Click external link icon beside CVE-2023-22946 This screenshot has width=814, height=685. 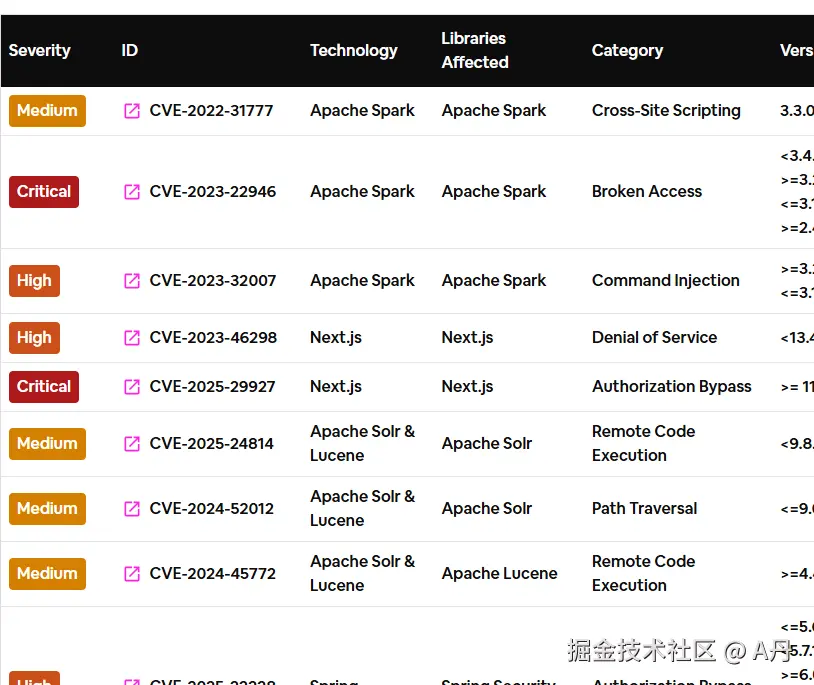(132, 192)
